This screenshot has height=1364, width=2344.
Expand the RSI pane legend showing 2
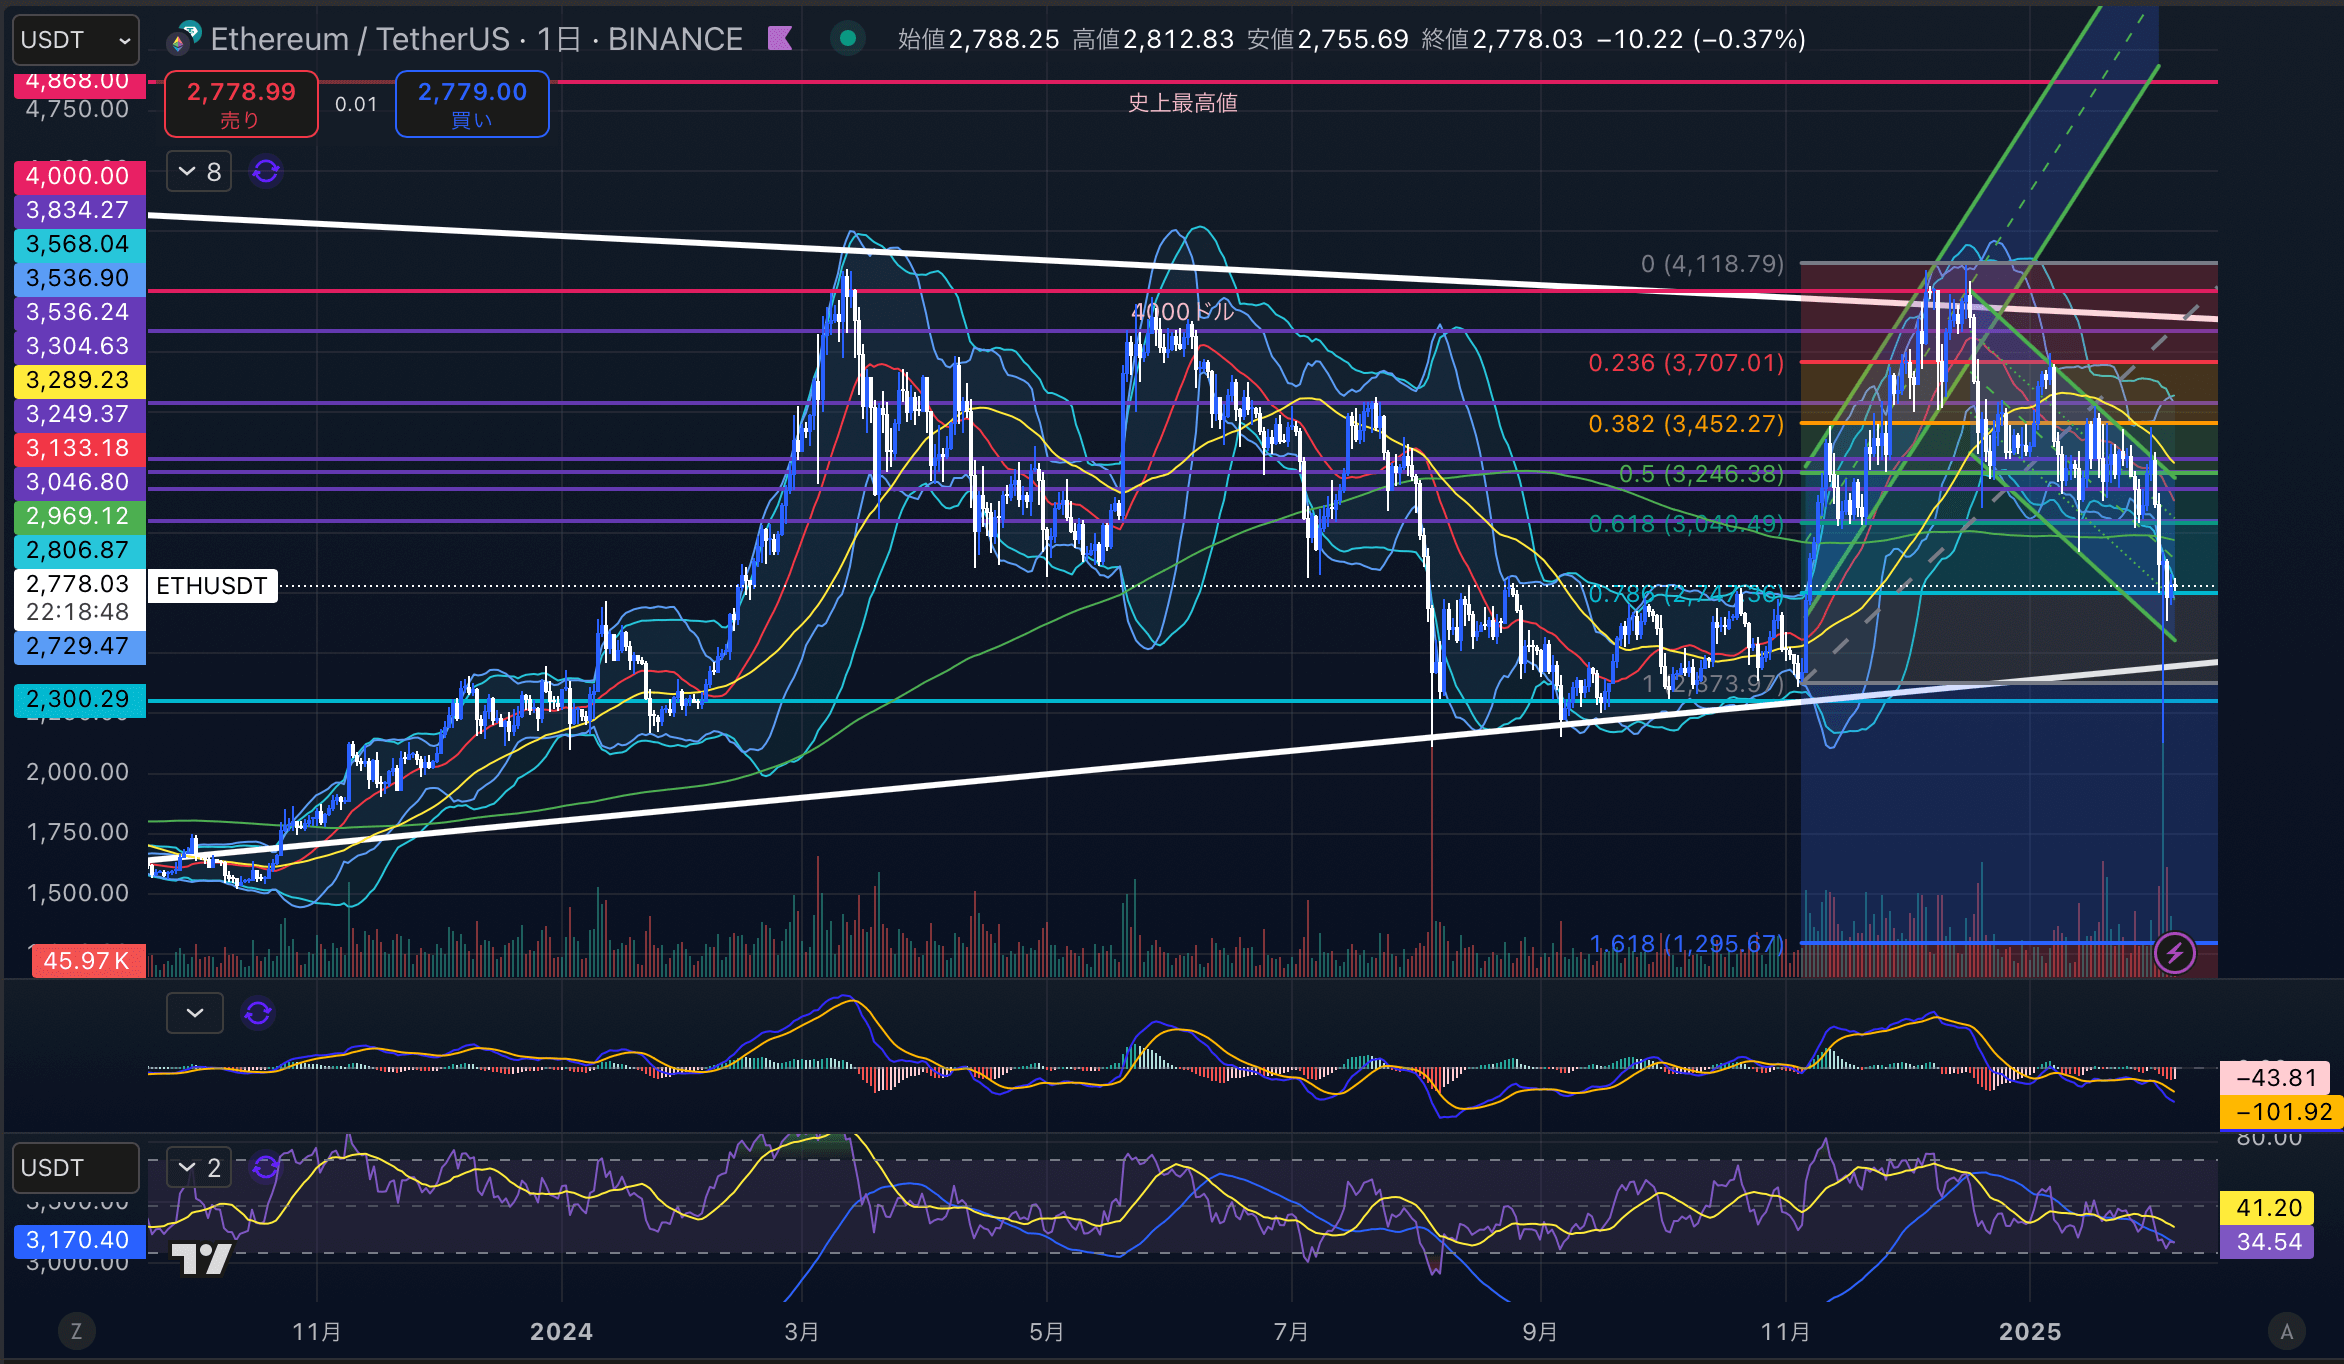(199, 1167)
